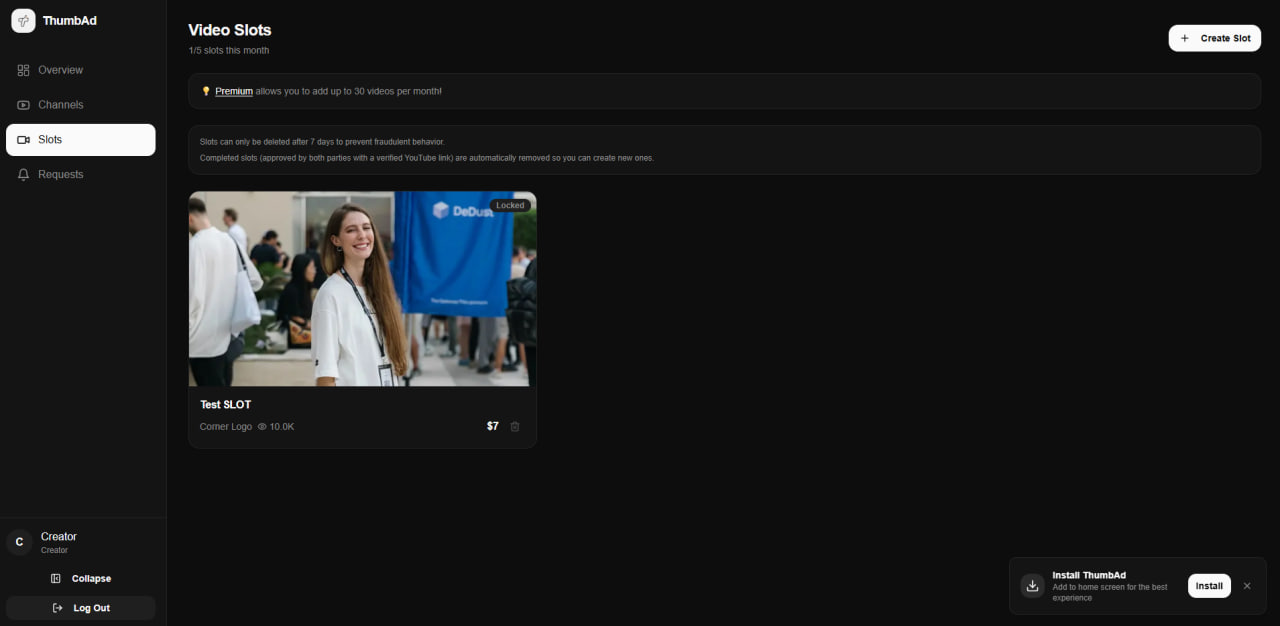Image resolution: width=1280 pixels, height=626 pixels.
Task: Select the Slots camera icon in sidebar
Action: [x=24, y=139]
